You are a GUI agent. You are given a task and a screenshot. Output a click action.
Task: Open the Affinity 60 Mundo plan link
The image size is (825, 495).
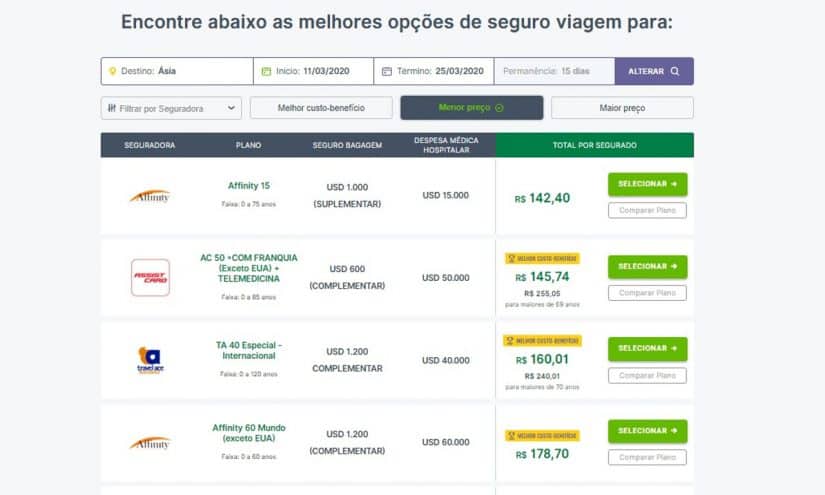(249, 433)
